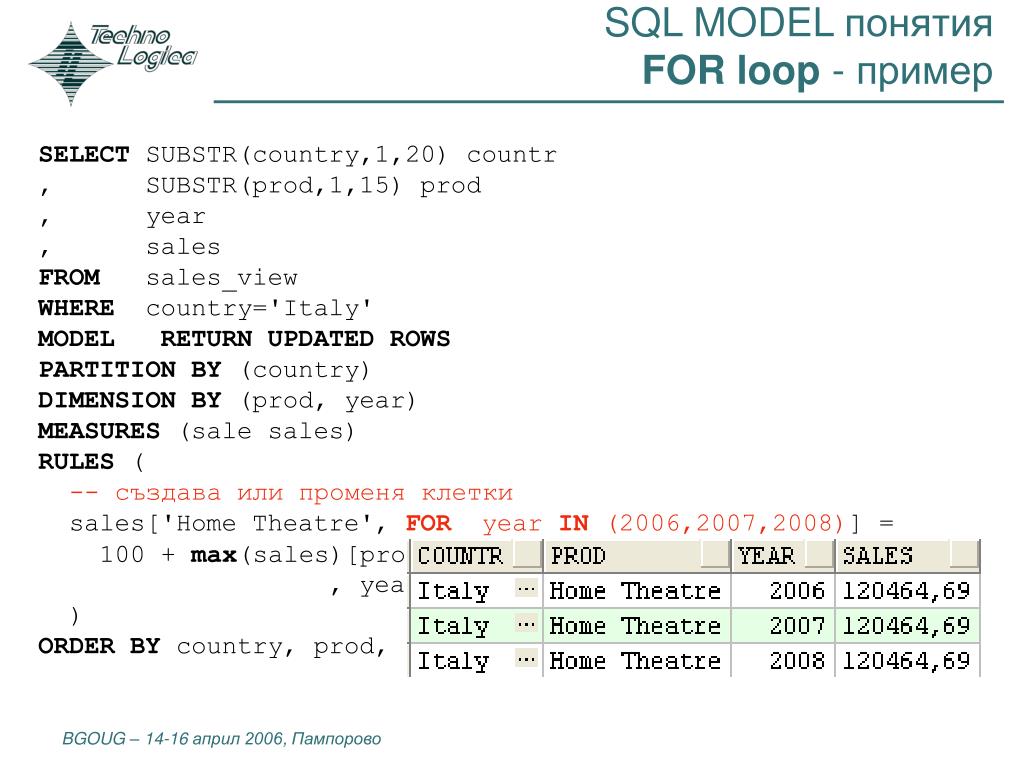Click the 'DIMENSION BY' keyword
Image resolution: width=1024 pixels, height=768 pixels.
(x=130, y=400)
